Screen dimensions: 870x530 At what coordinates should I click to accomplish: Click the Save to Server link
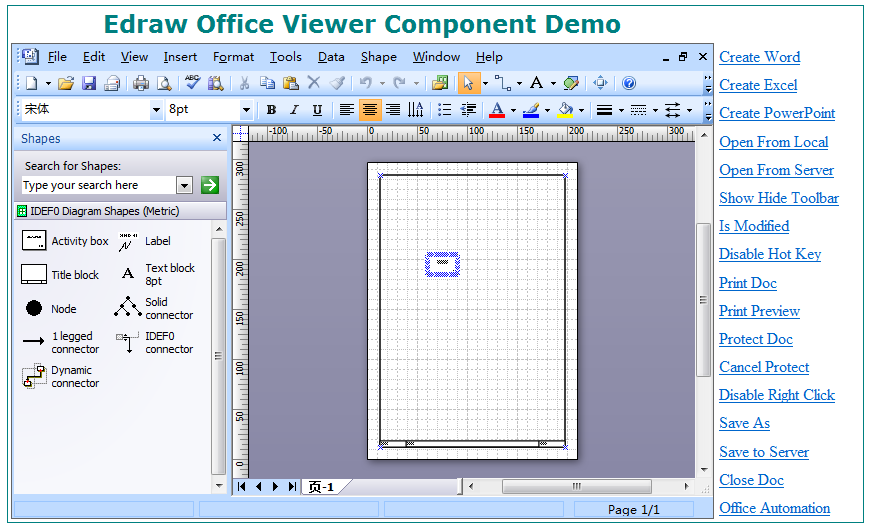[764, 452]
